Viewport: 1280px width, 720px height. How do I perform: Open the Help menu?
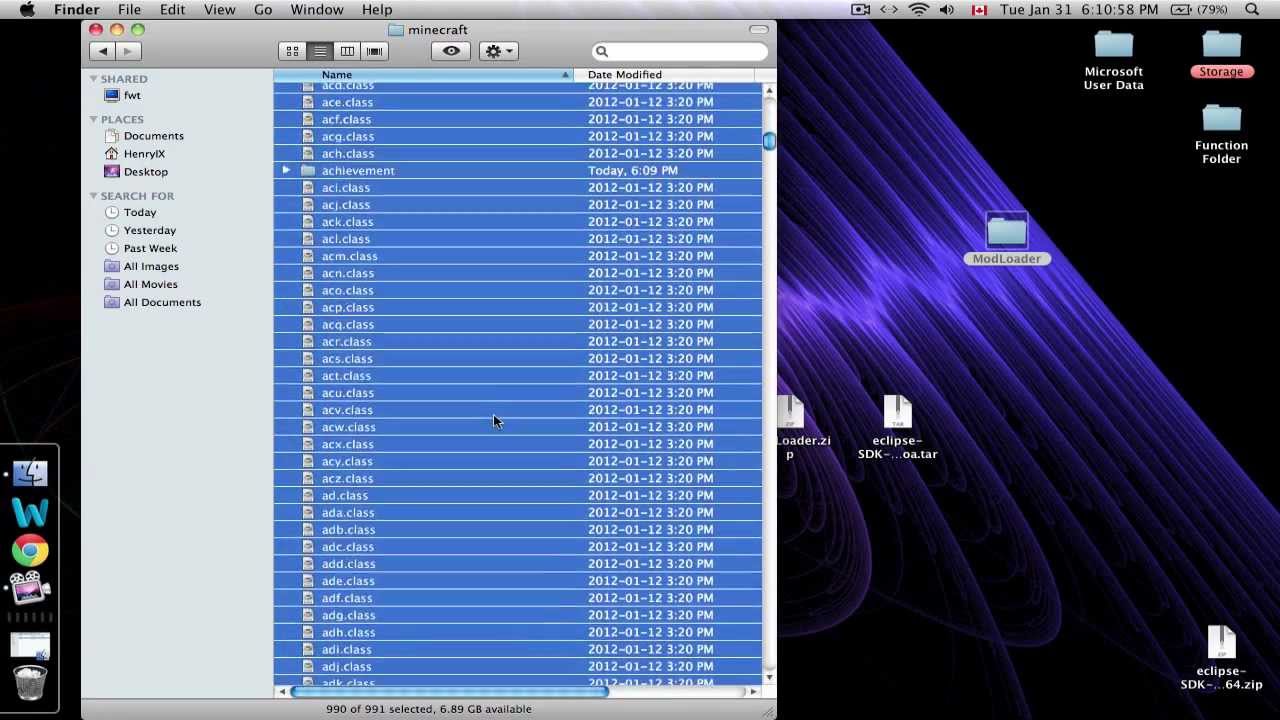377,9
